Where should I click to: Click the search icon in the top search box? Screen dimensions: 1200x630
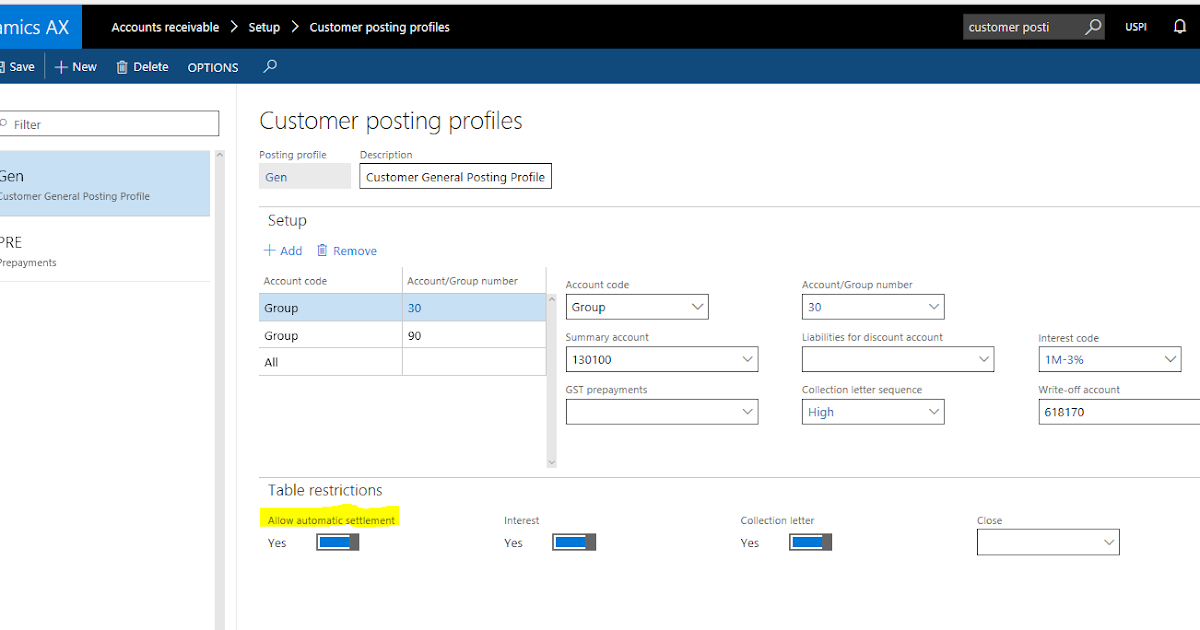[1093, 27]
